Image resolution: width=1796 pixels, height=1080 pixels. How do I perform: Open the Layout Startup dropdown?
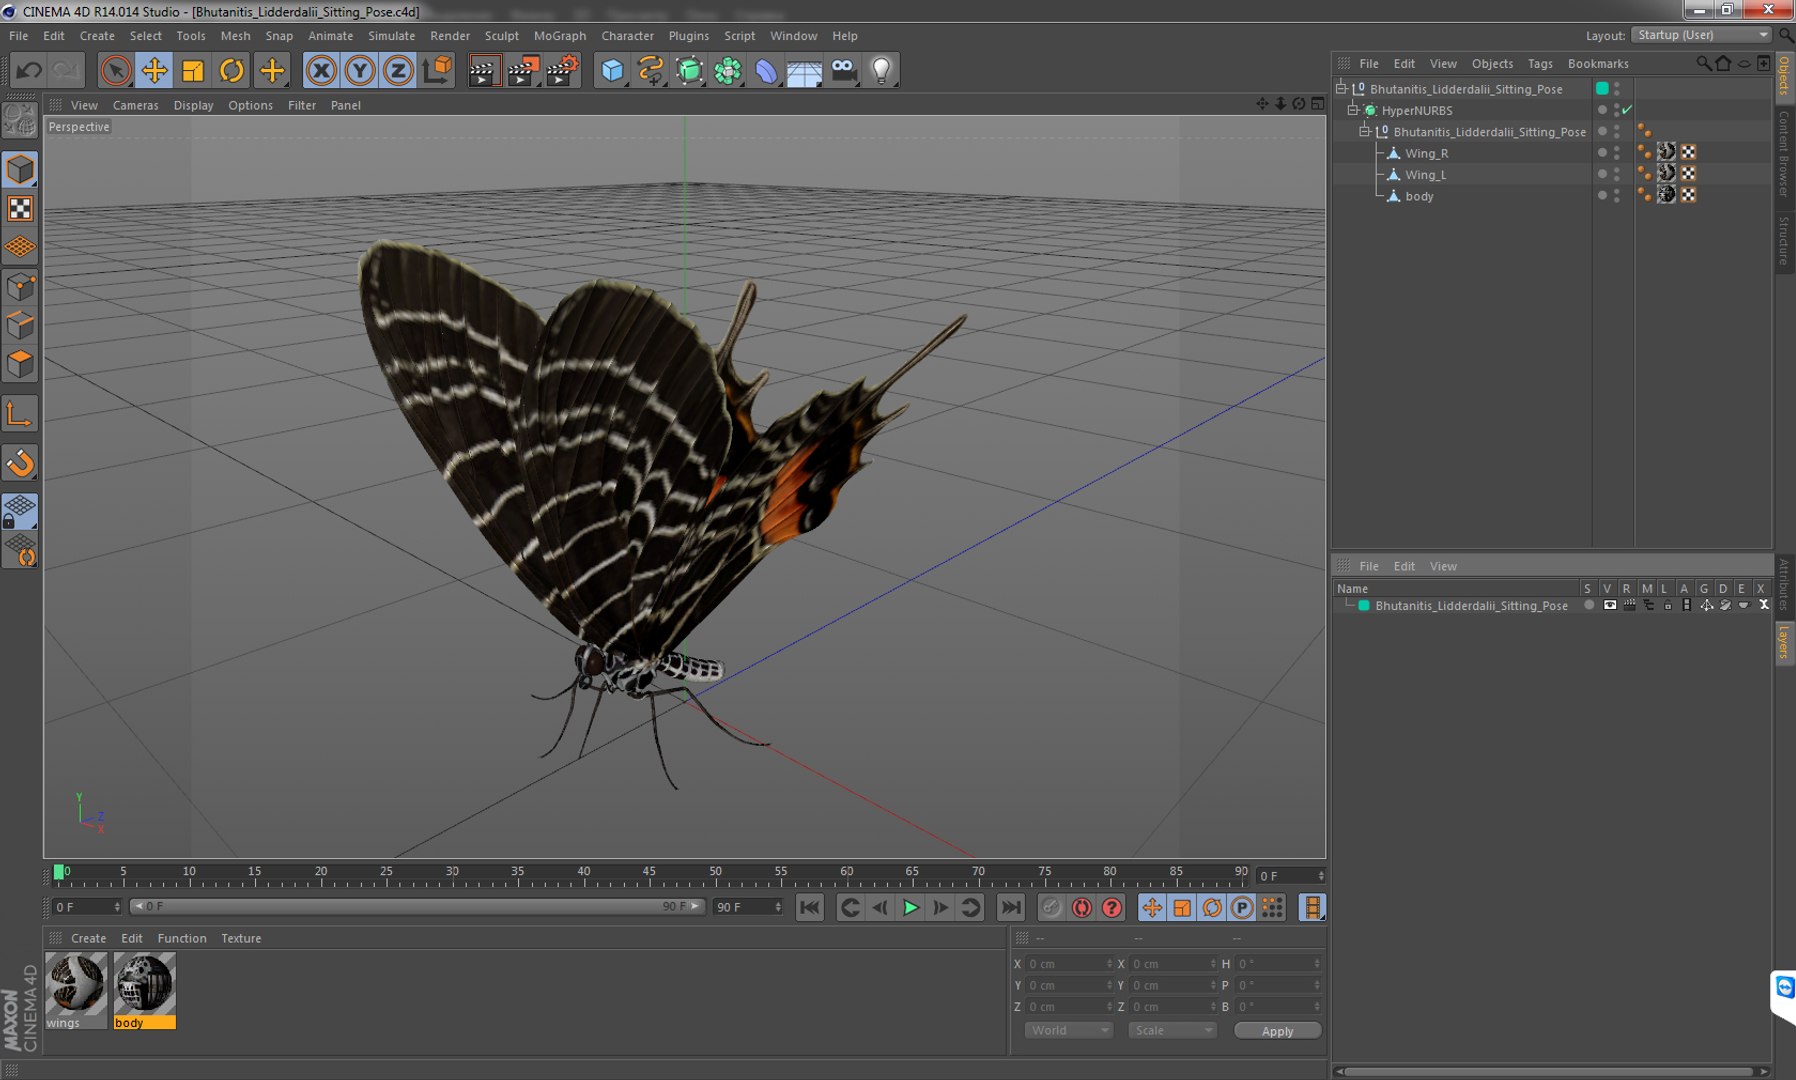click(1702, 35)
